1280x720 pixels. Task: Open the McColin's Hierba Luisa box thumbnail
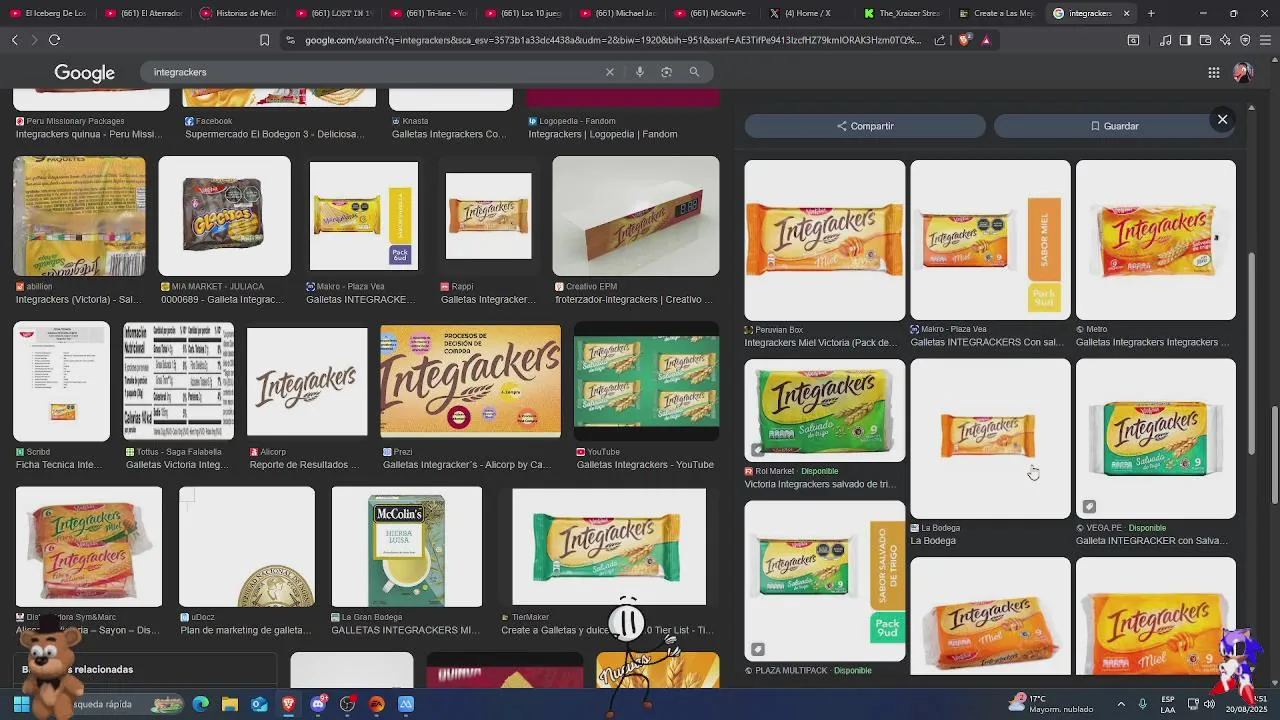tap(406, 547)
